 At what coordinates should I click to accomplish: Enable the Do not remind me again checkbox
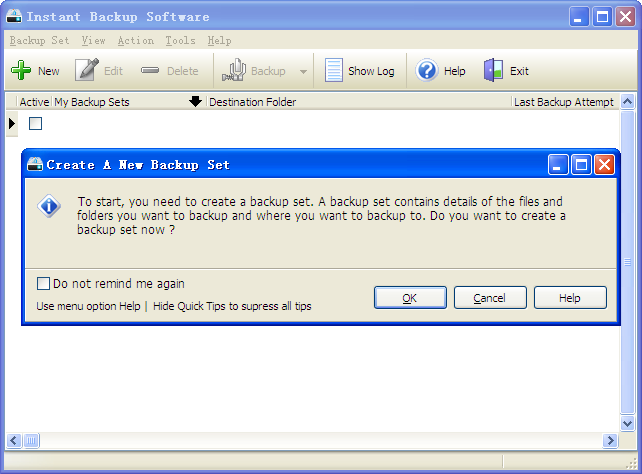click(x=43, y=283)
